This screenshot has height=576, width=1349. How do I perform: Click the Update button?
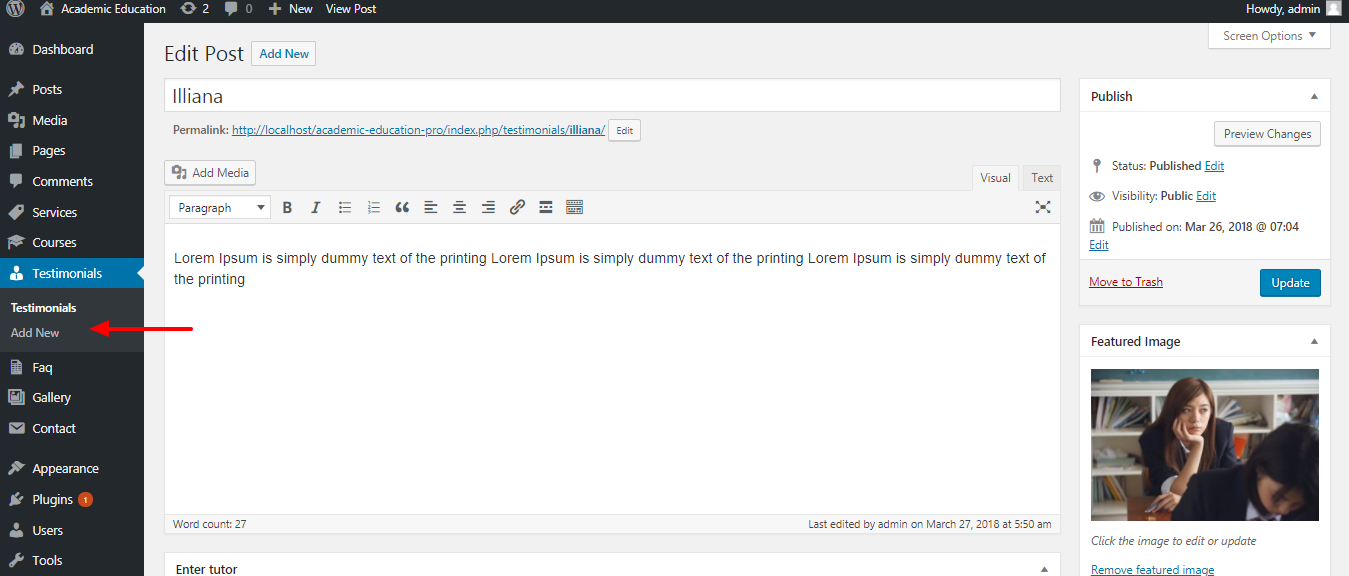tap(1290, 283)
